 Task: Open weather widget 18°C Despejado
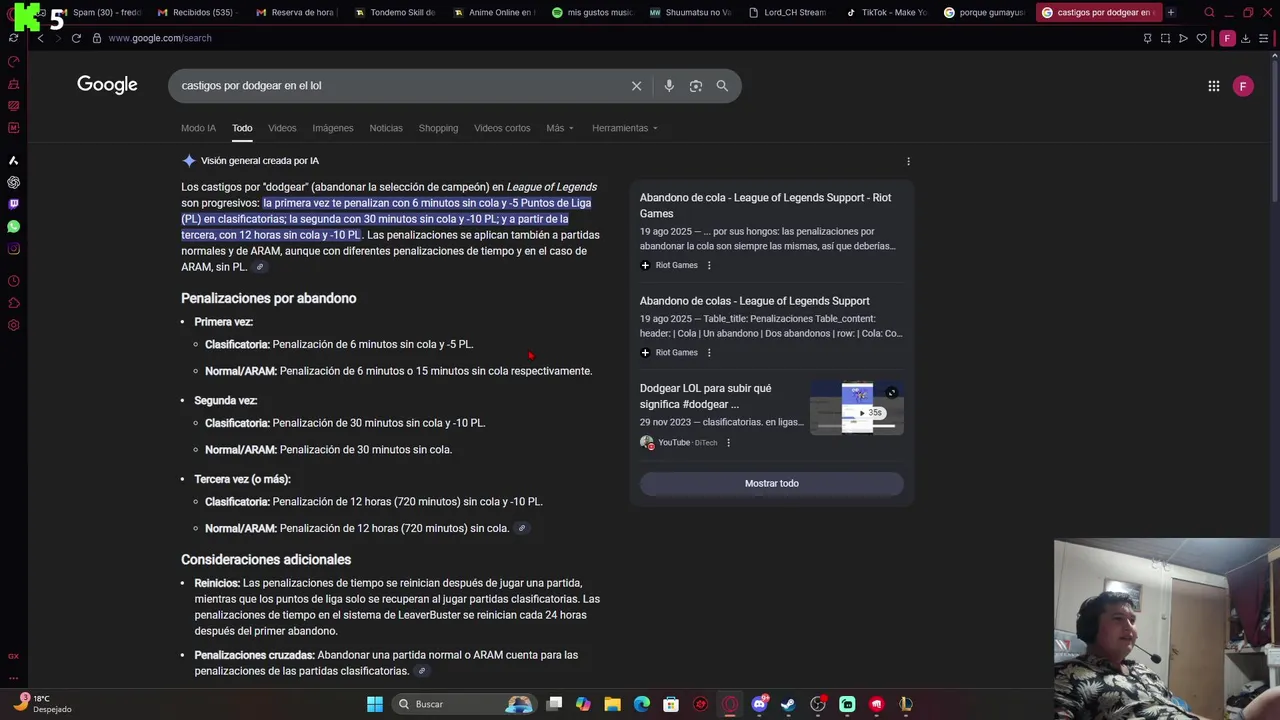(42, 704)
